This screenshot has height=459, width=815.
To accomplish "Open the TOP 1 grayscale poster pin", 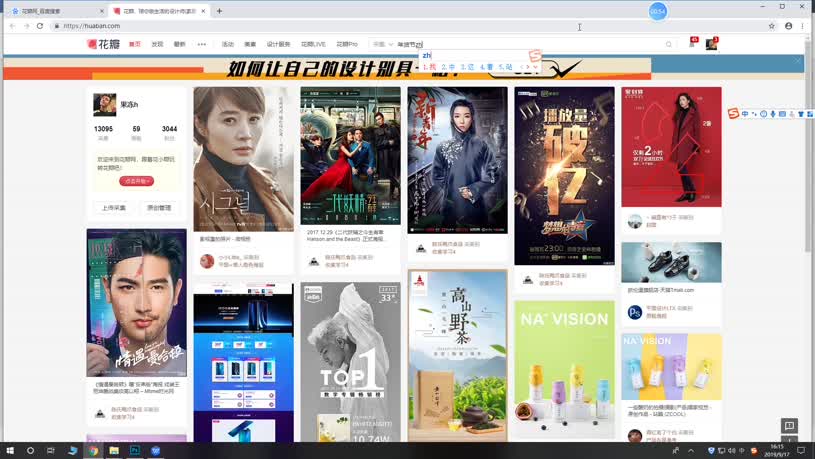I will coord(350,362).
